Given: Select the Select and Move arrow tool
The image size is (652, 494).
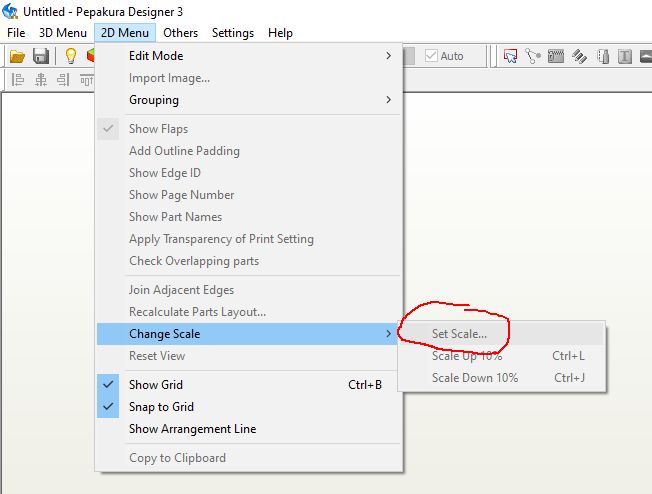Looking at the screenshot, I should pyautogui.click(x=511, y=56).
